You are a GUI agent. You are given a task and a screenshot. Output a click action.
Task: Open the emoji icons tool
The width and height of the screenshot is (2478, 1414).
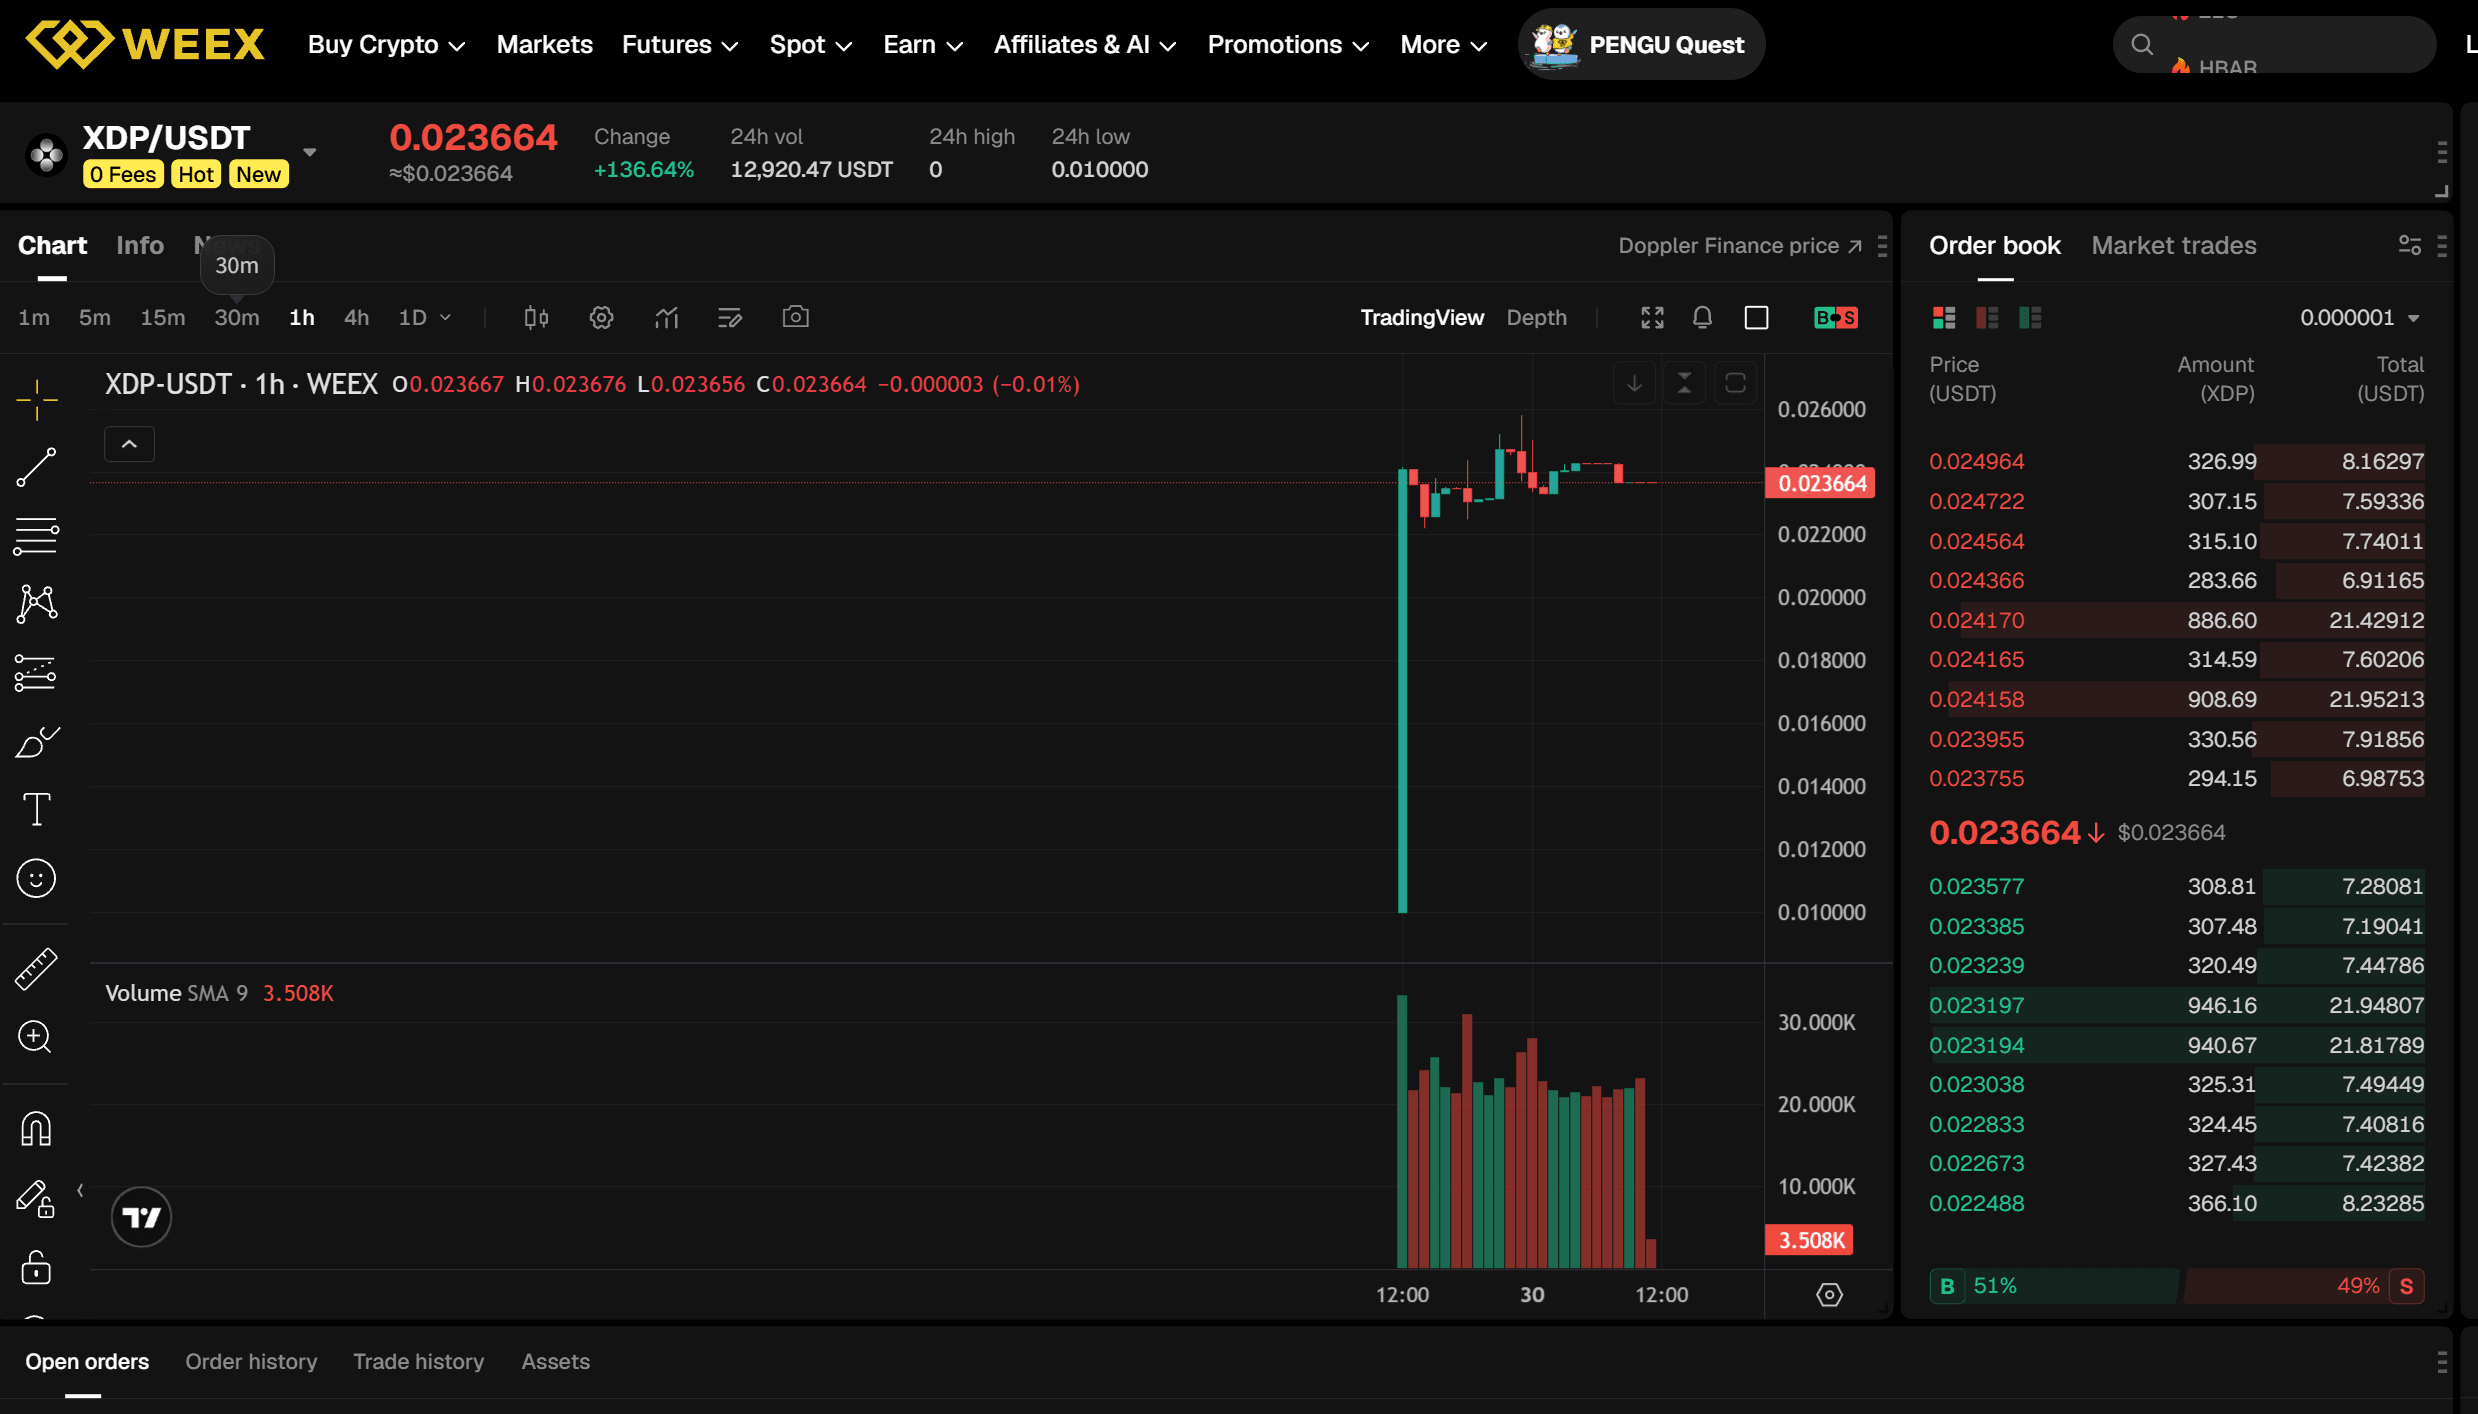[37, 878]
